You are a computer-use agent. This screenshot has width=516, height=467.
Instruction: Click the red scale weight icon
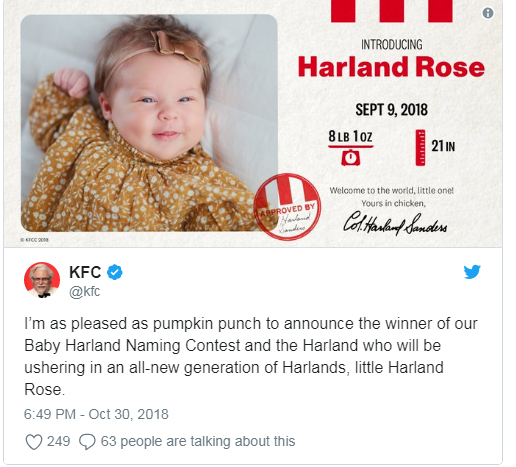tap(351, 157)
